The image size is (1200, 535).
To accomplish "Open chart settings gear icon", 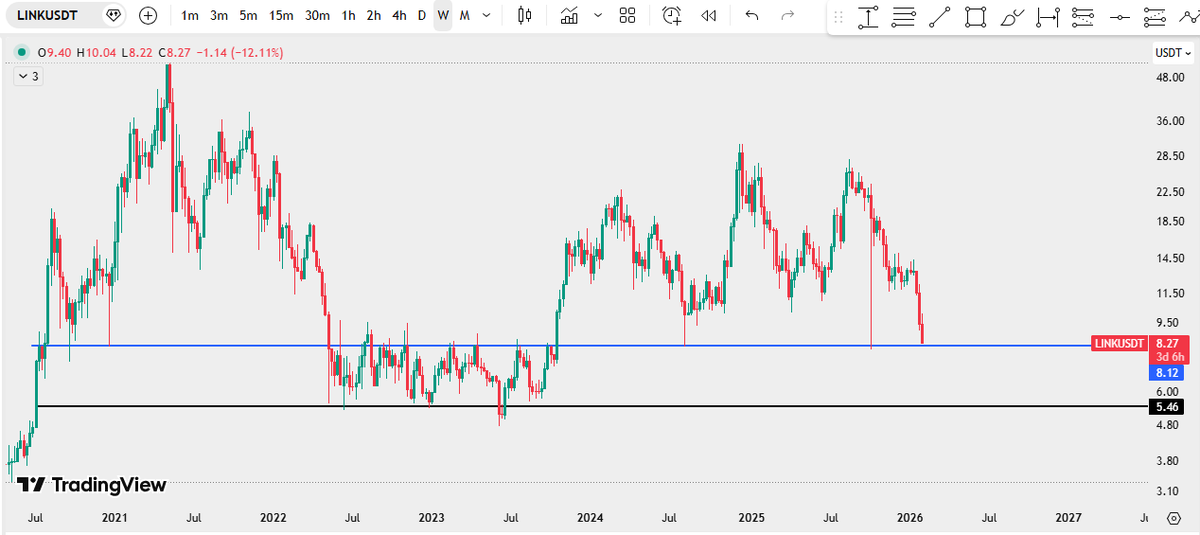I will (x=1174, y=518).
